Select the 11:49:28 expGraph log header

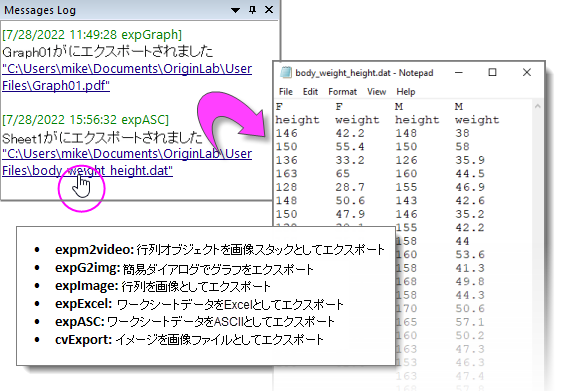tap(92, 35)
